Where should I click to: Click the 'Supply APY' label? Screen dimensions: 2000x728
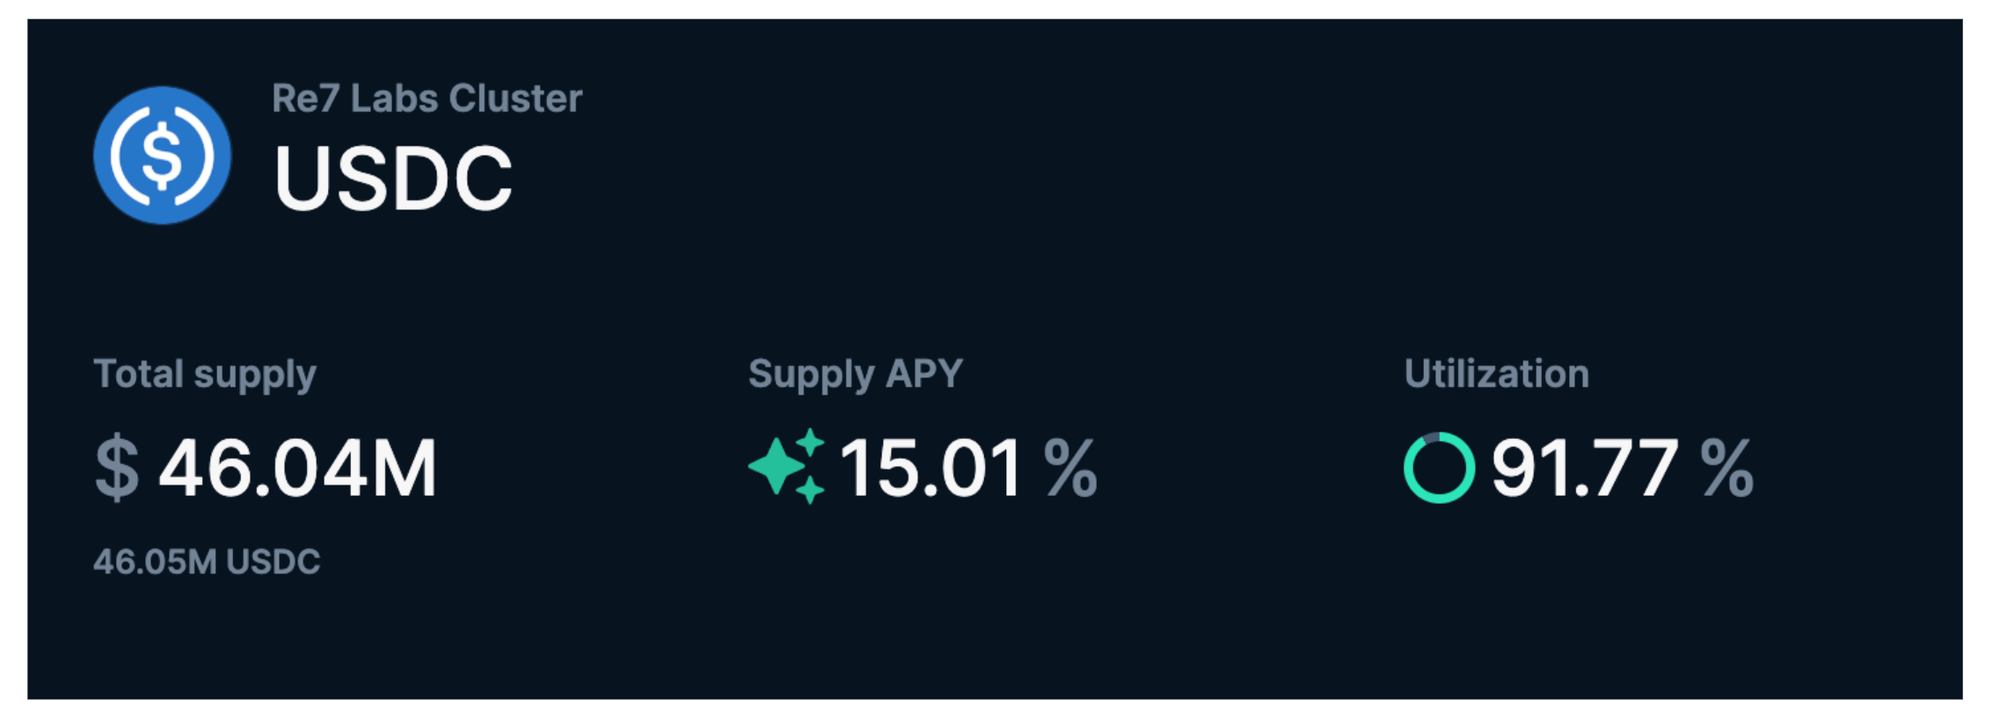pyautogui.click(x=855, y=374)
